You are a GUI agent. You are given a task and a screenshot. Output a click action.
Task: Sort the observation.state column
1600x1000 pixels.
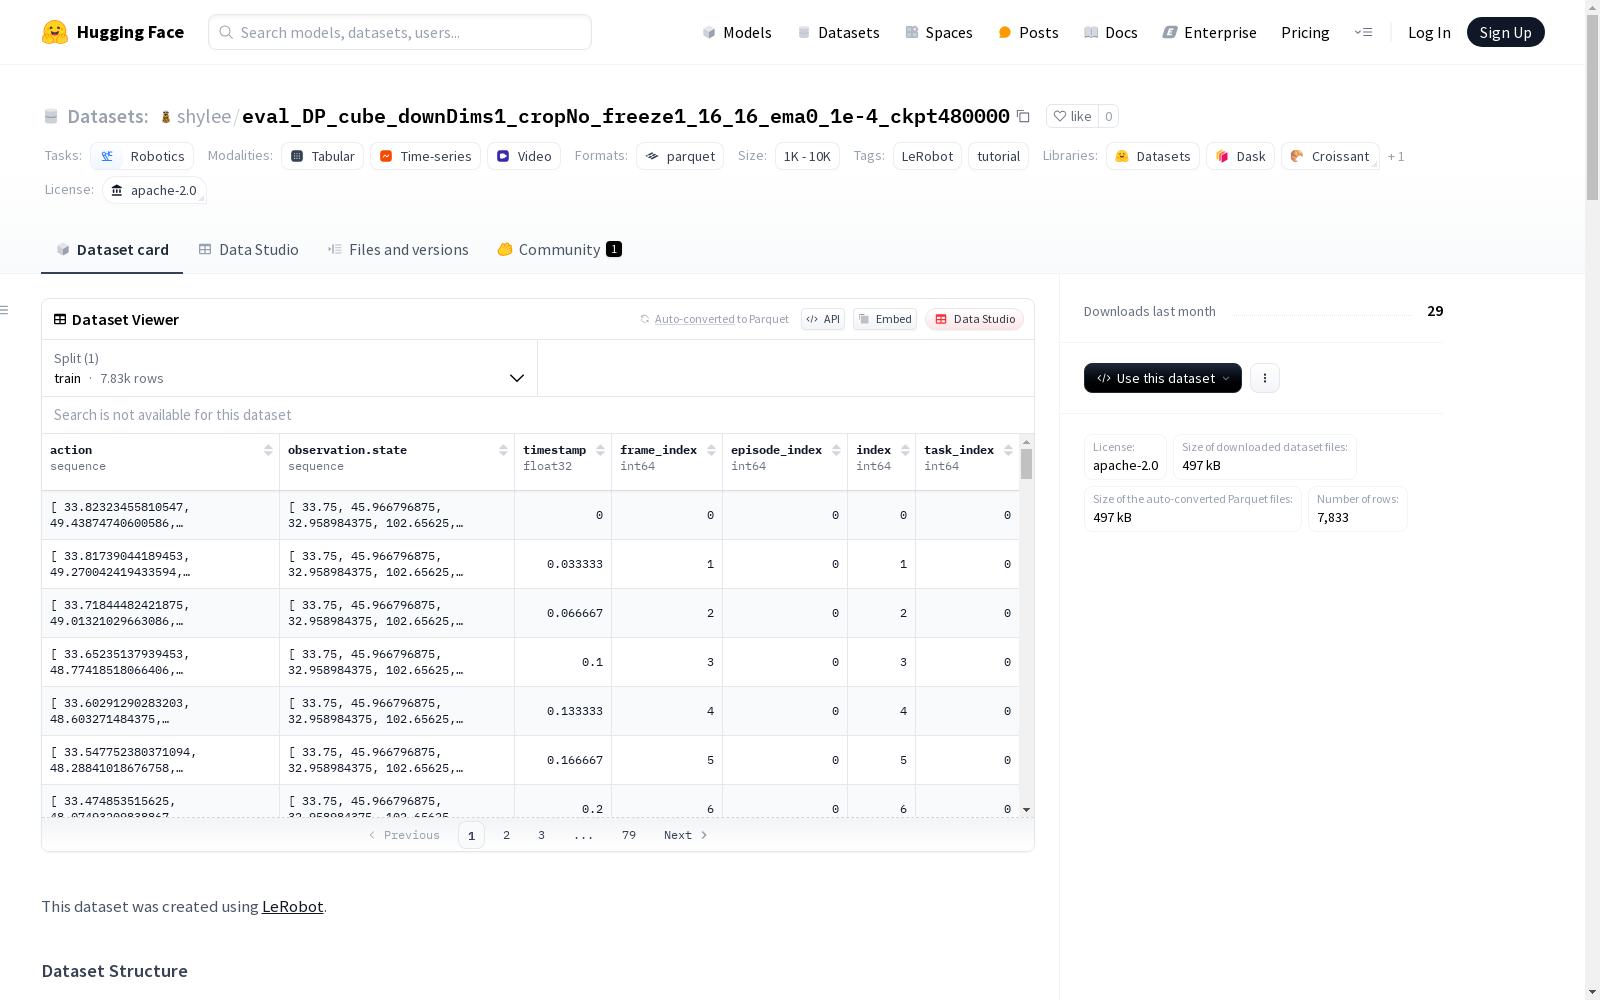pos(503,450)
